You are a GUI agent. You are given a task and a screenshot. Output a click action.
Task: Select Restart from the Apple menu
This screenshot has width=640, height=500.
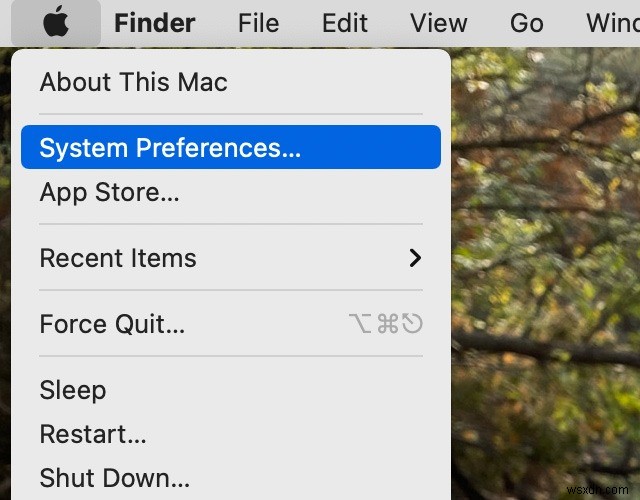(x=93, y=434)
